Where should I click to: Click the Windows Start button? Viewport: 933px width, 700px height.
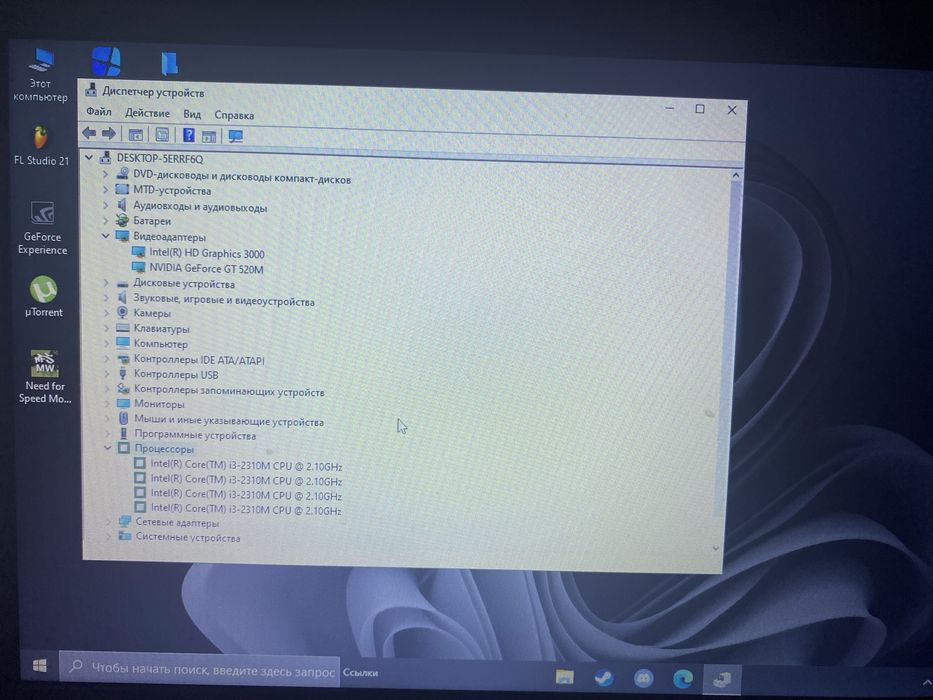point(40,665)
